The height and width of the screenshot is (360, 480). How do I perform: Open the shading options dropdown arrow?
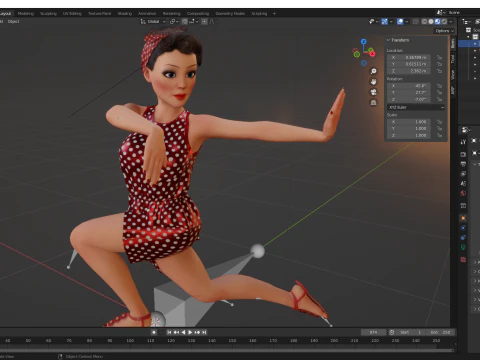click(451, 21)
